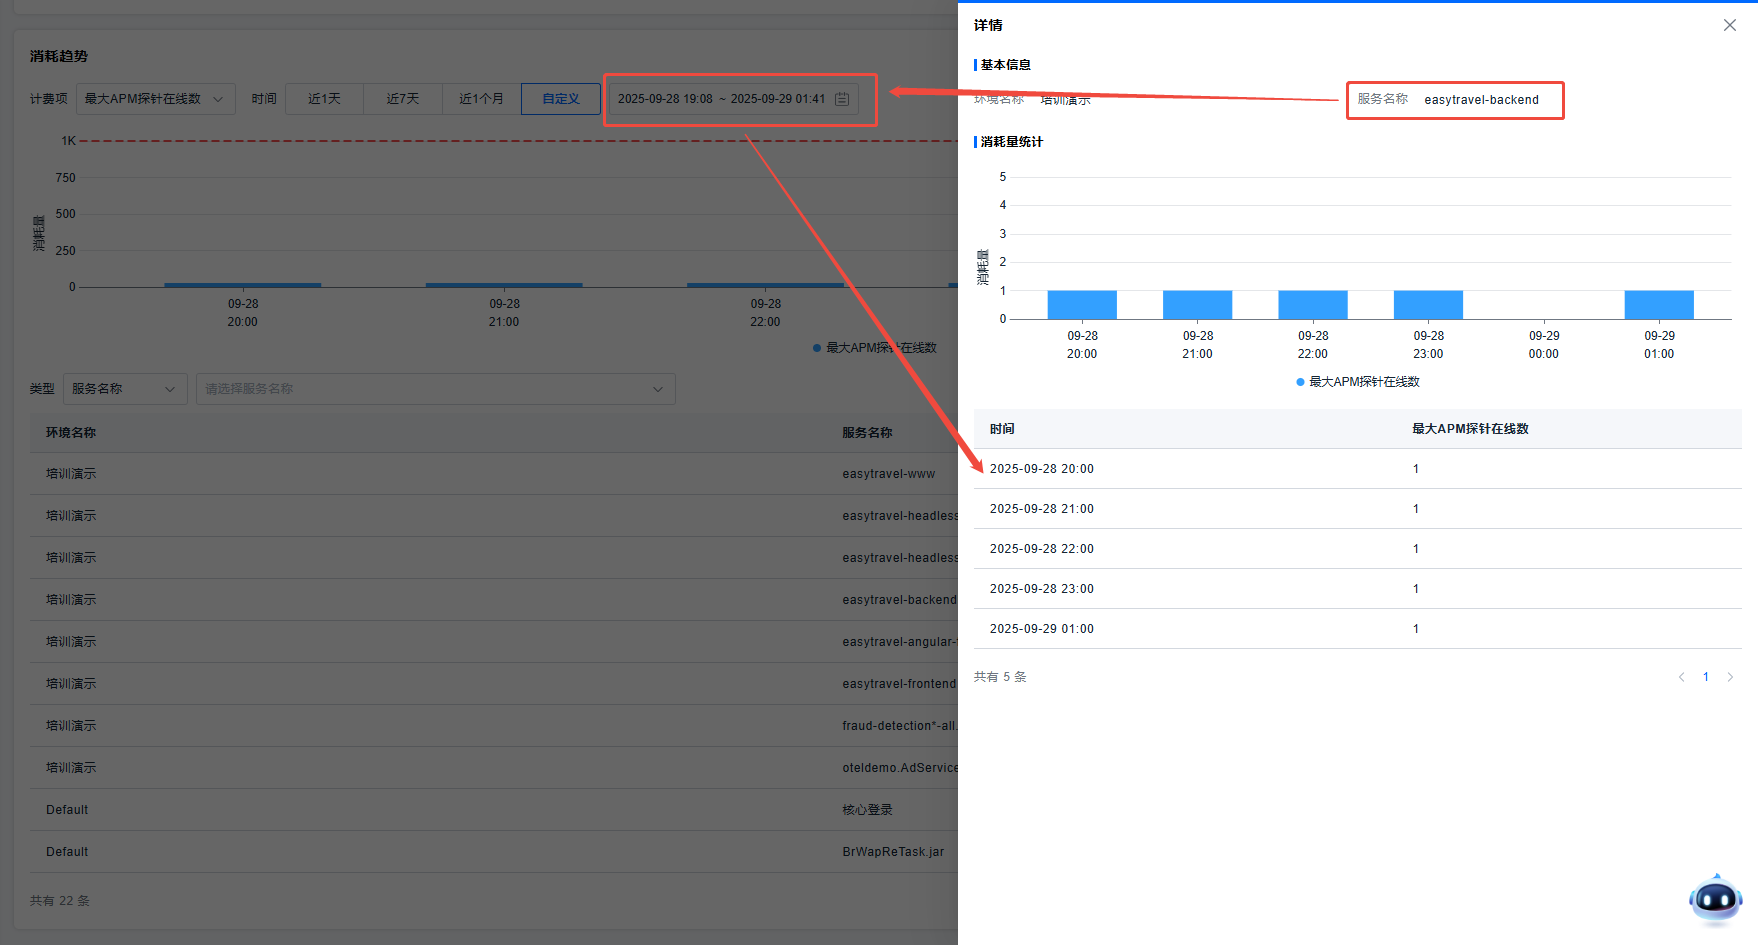Switch to 近1个月 time range

coord(481,99)
